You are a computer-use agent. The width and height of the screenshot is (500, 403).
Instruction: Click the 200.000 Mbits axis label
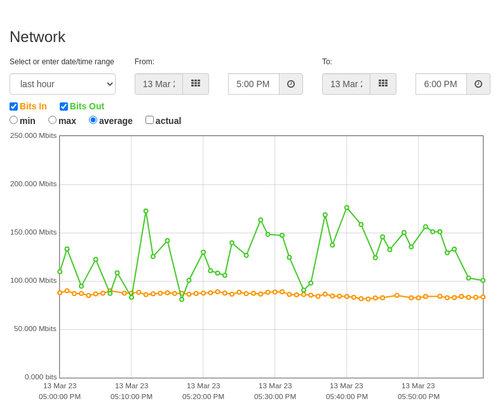pyautogui.click(x=33, y=184)
